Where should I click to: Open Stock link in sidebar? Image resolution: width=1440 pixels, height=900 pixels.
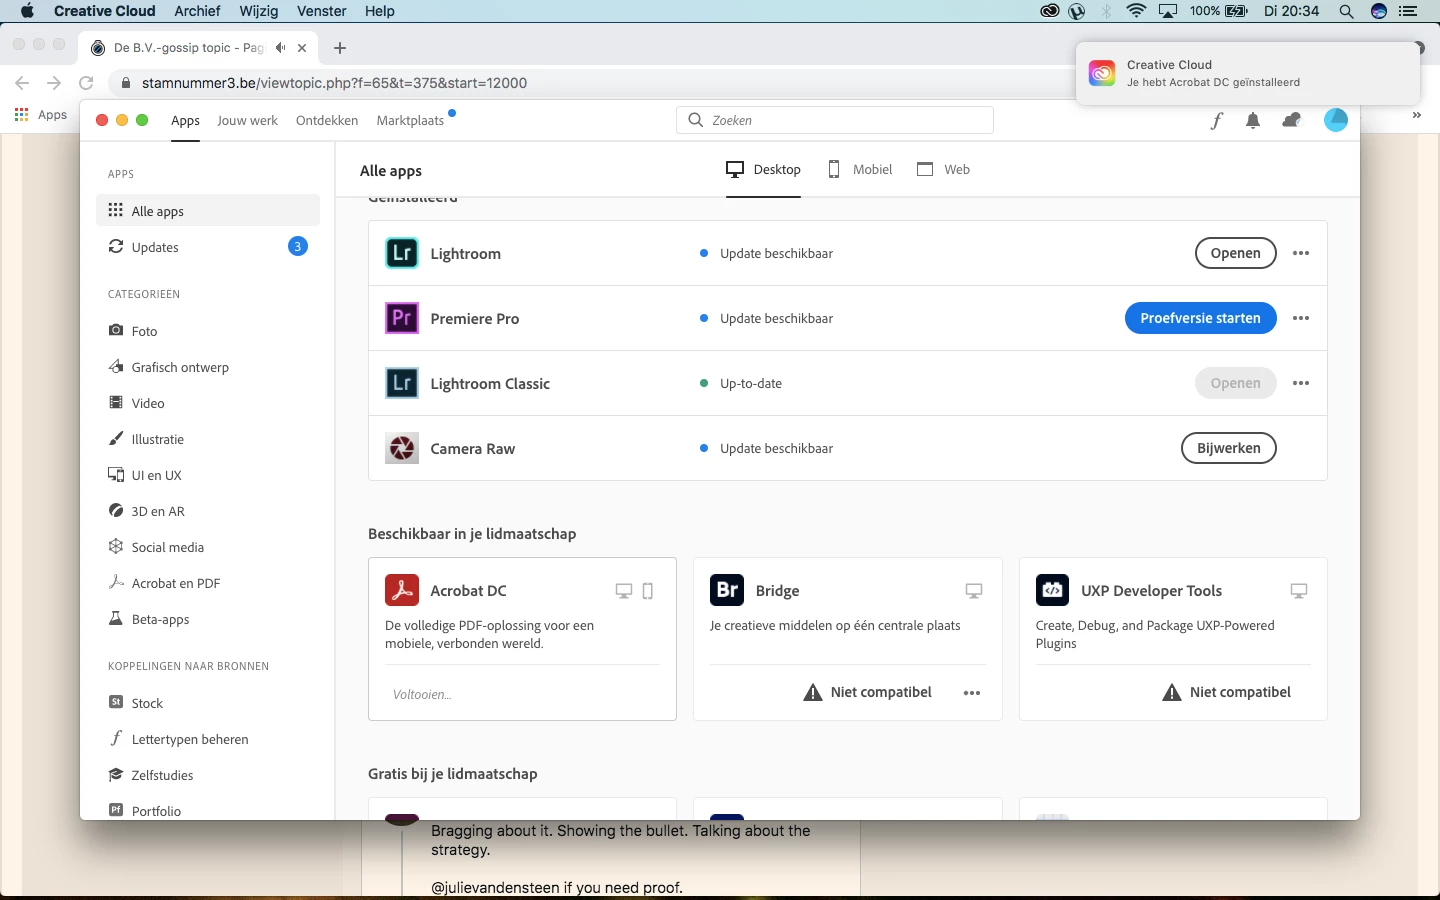[208, 703]
